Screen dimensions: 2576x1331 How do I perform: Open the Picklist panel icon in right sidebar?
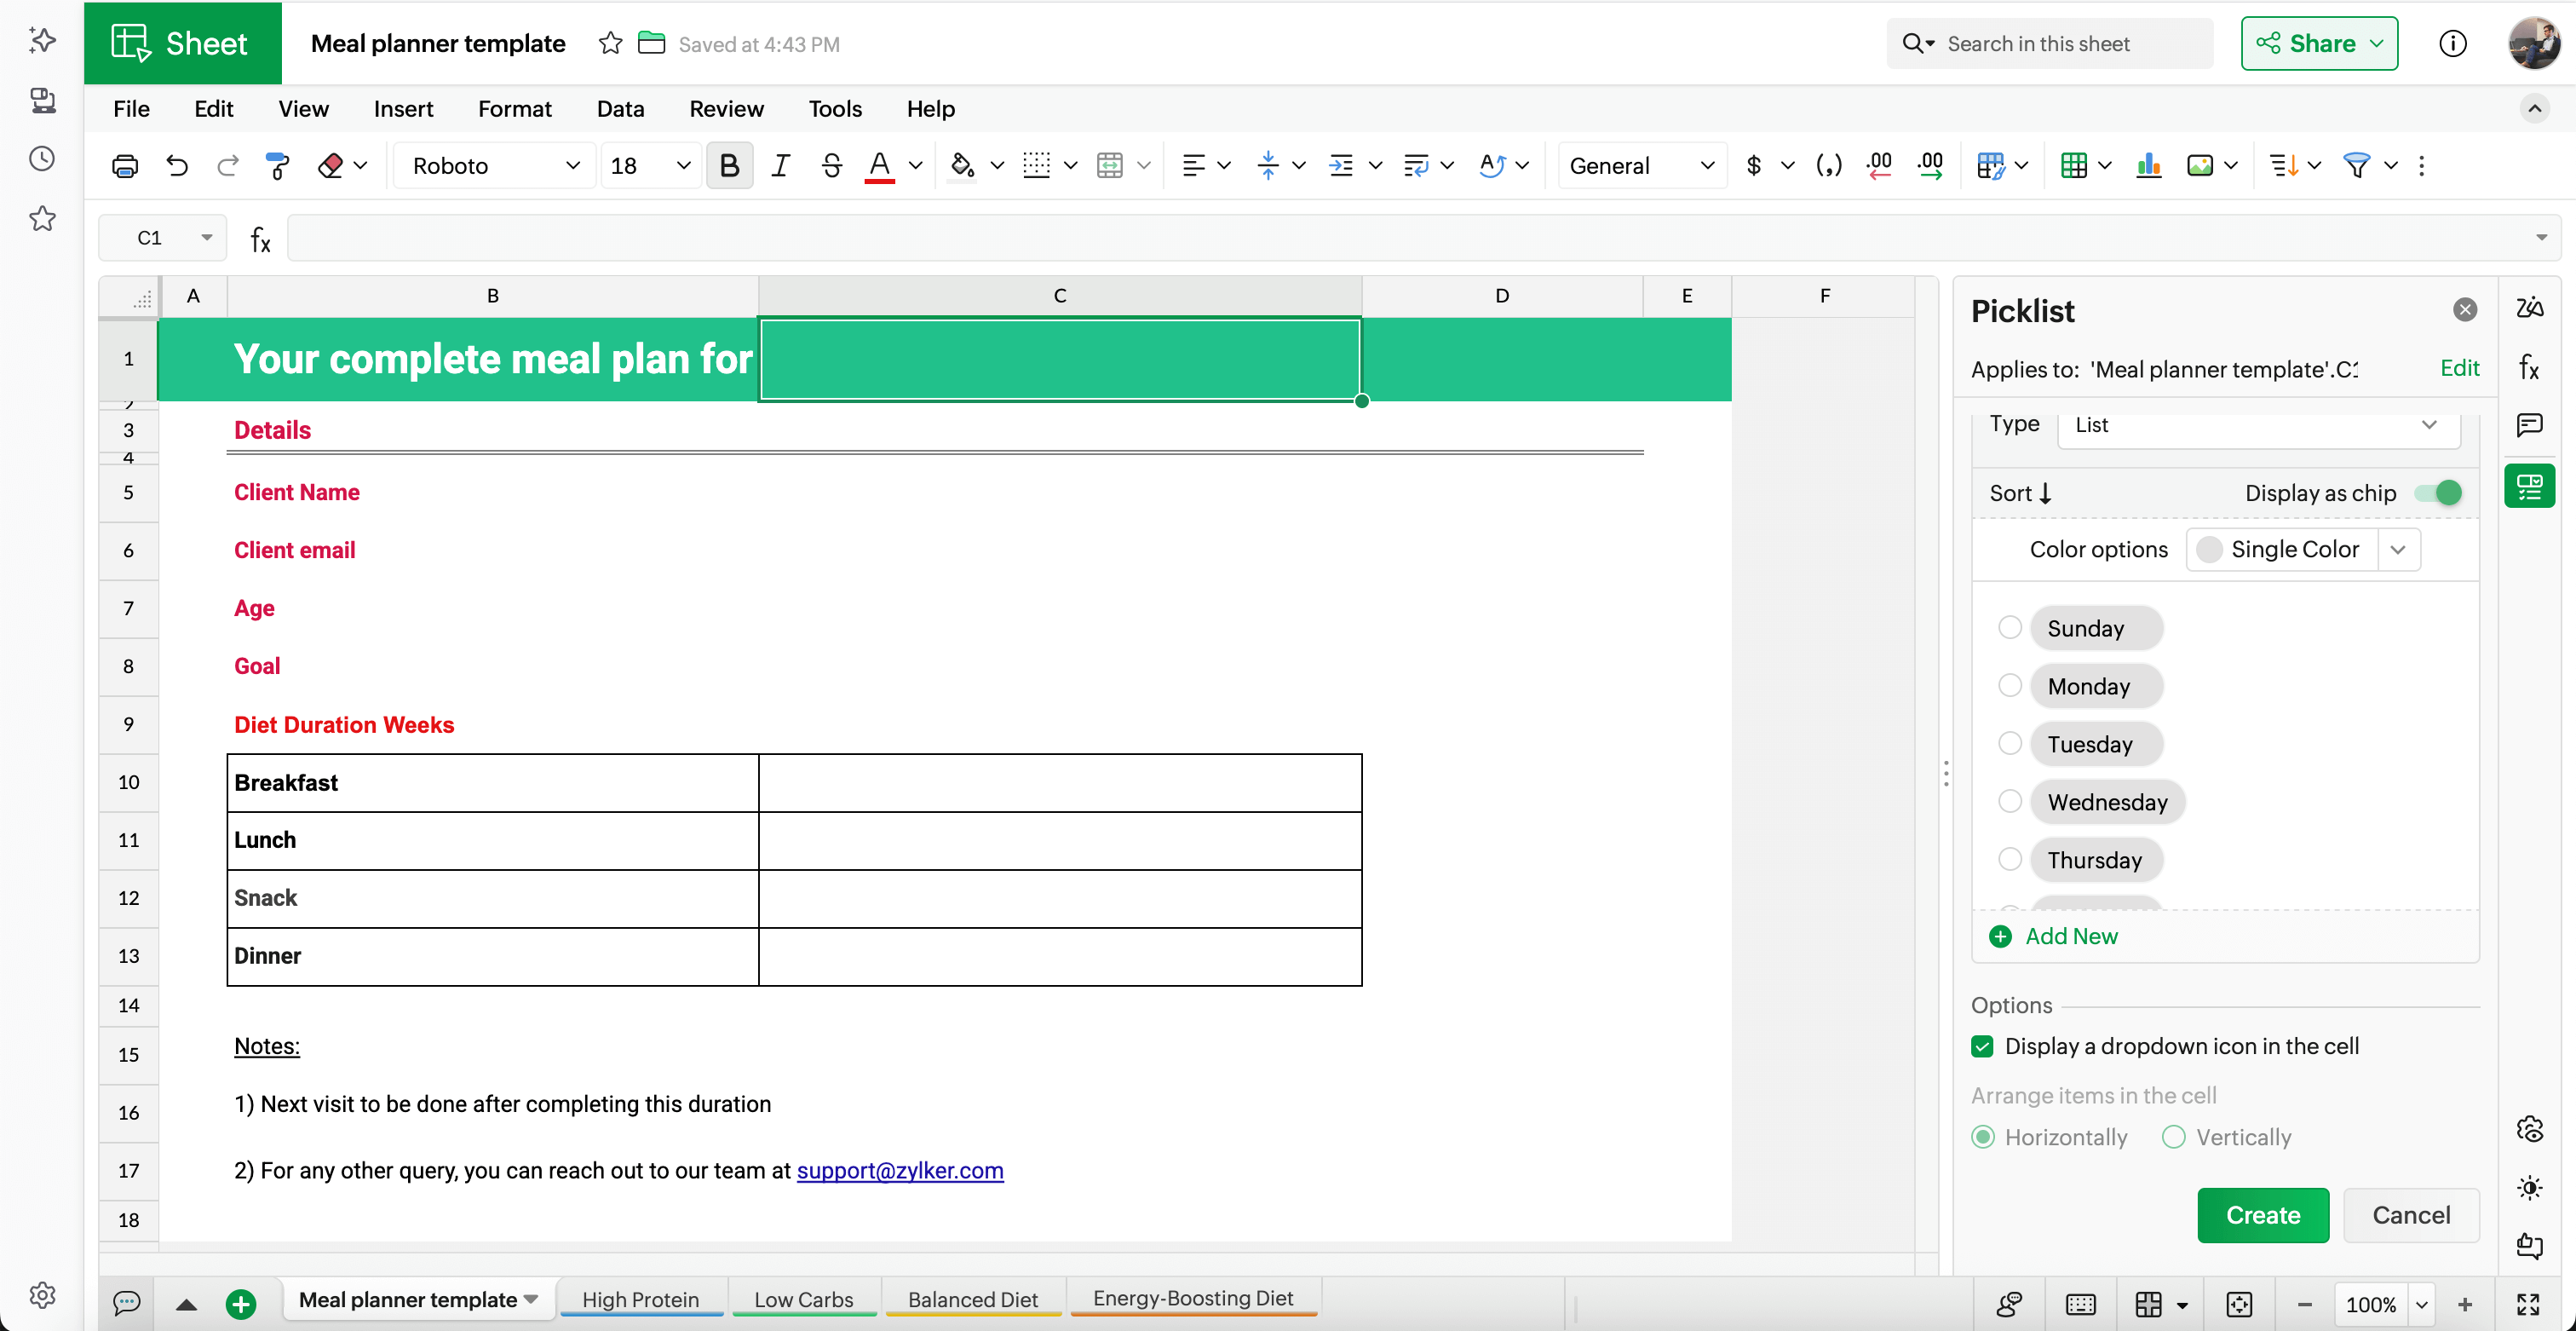click(x=2529, y=487)
